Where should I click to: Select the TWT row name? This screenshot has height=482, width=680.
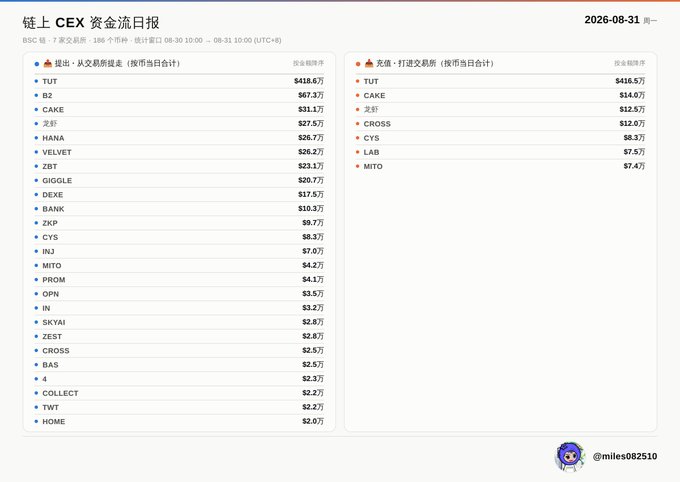click(51, 407)
